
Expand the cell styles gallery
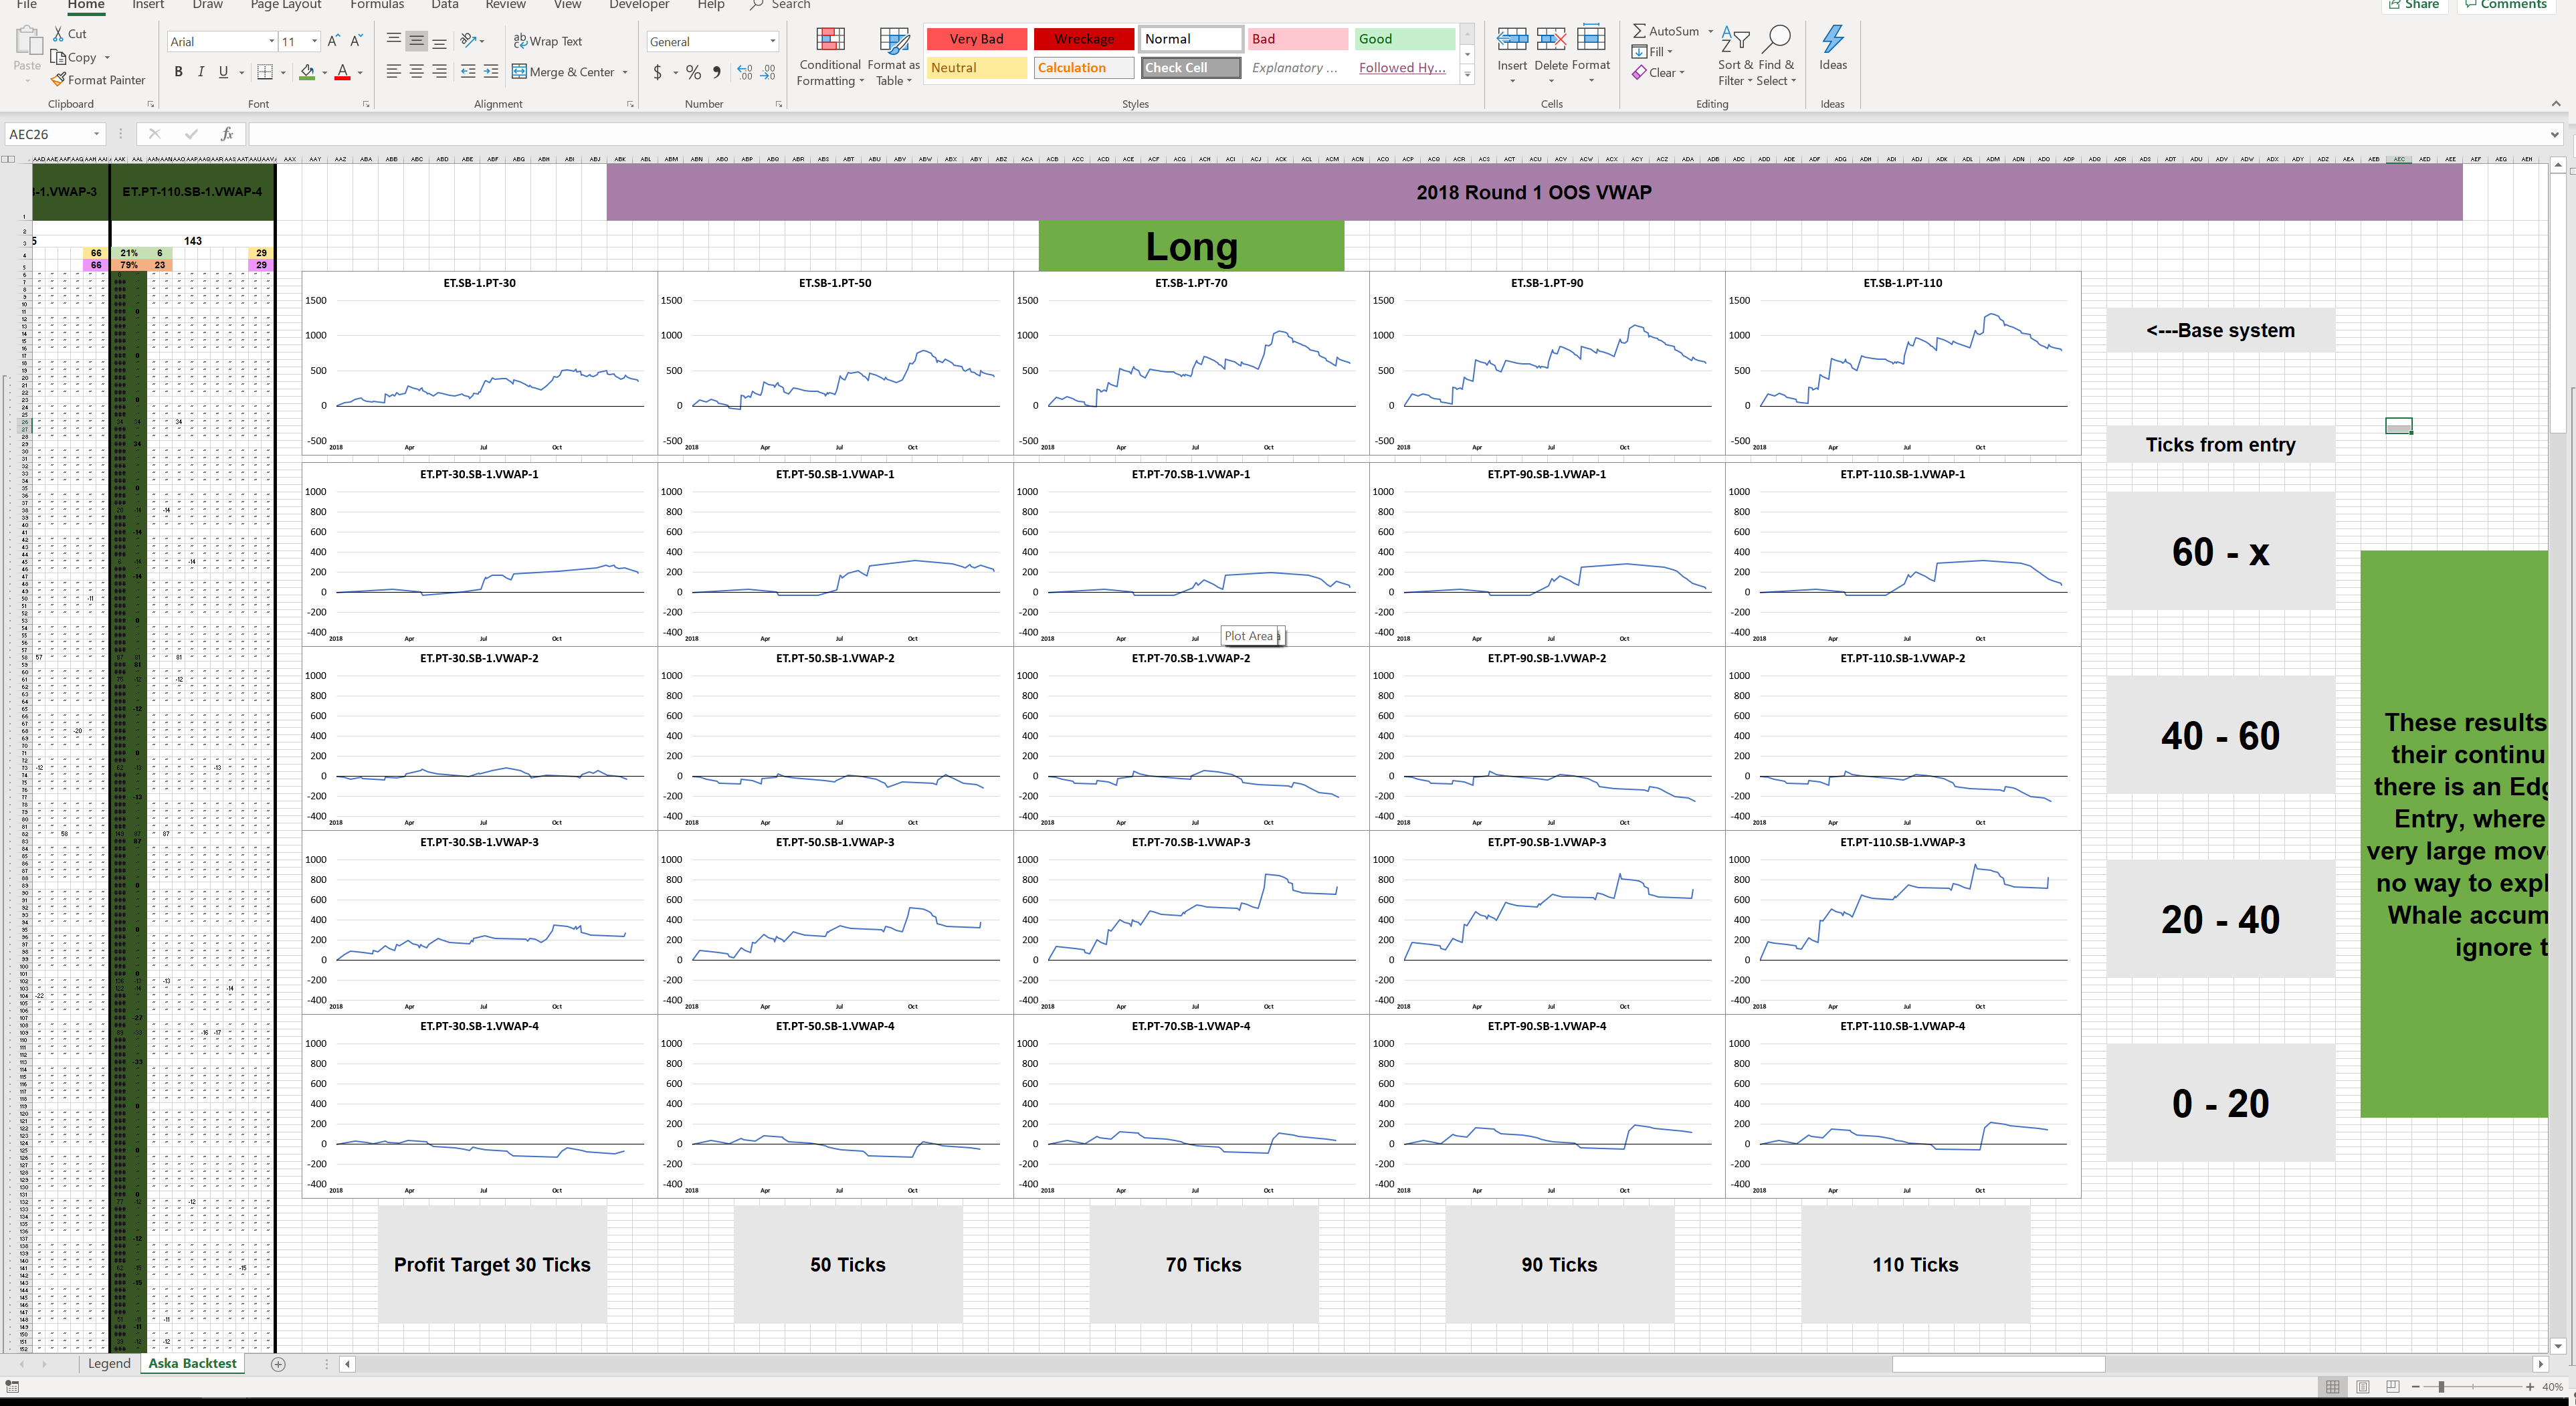[1468, 75]
